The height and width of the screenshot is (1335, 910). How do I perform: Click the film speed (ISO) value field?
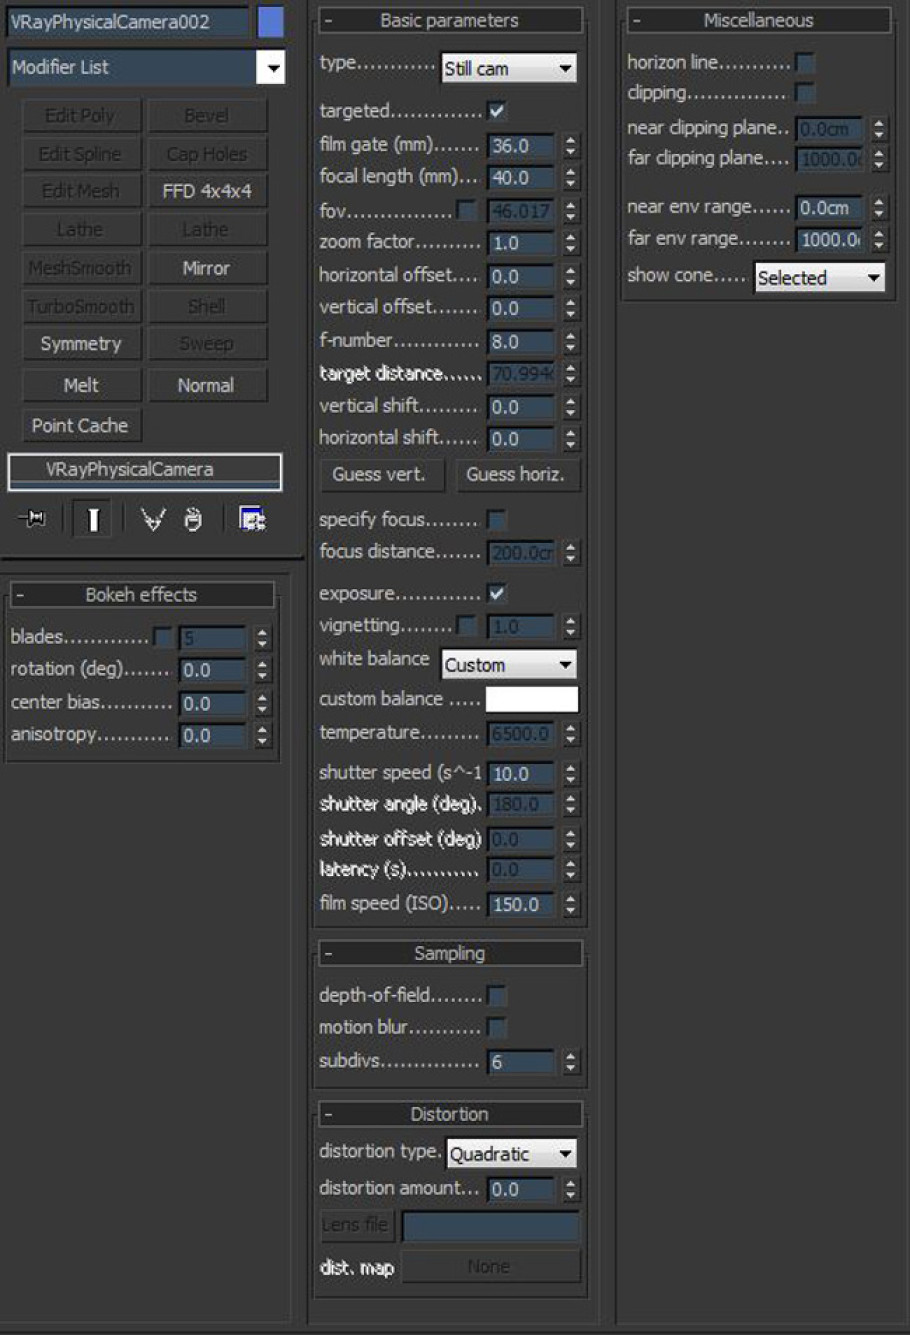click(522, 905)
